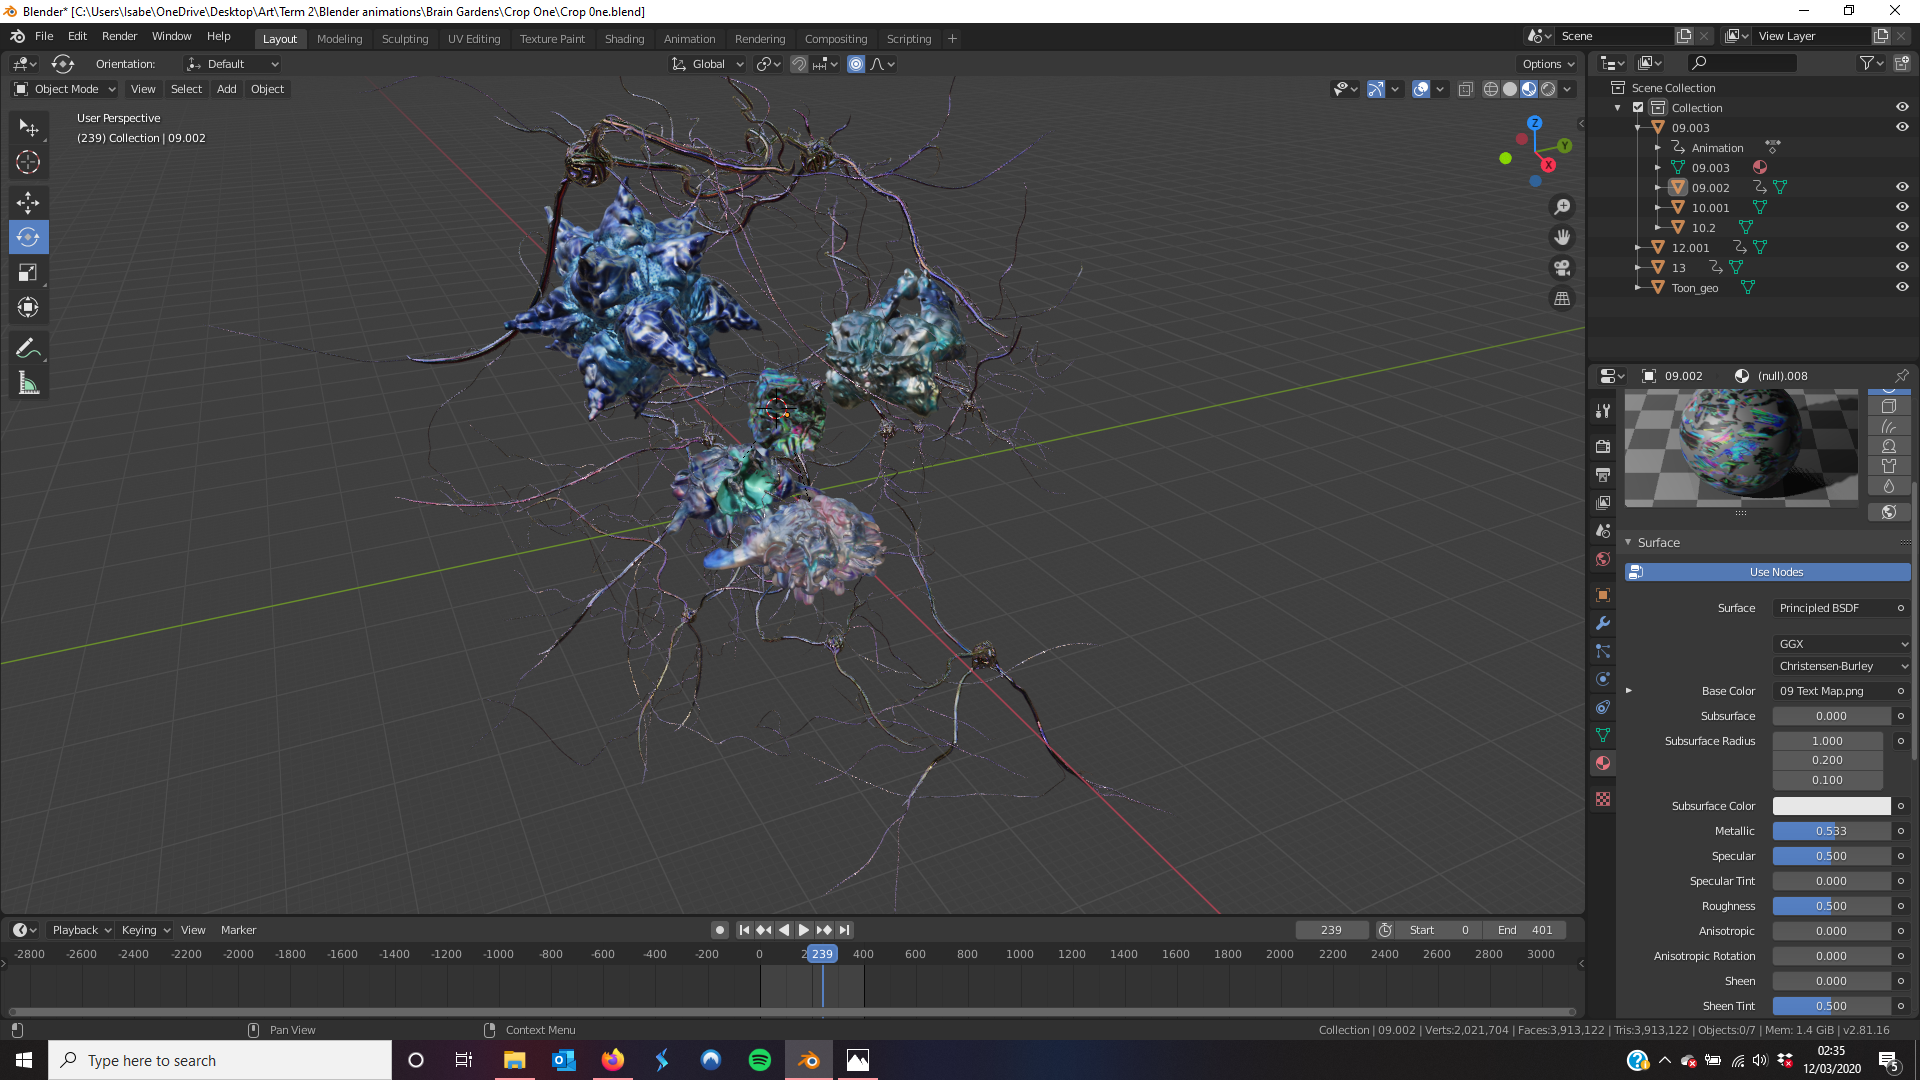Toggle the Collection exclude checkbox

coord(1638,107)
